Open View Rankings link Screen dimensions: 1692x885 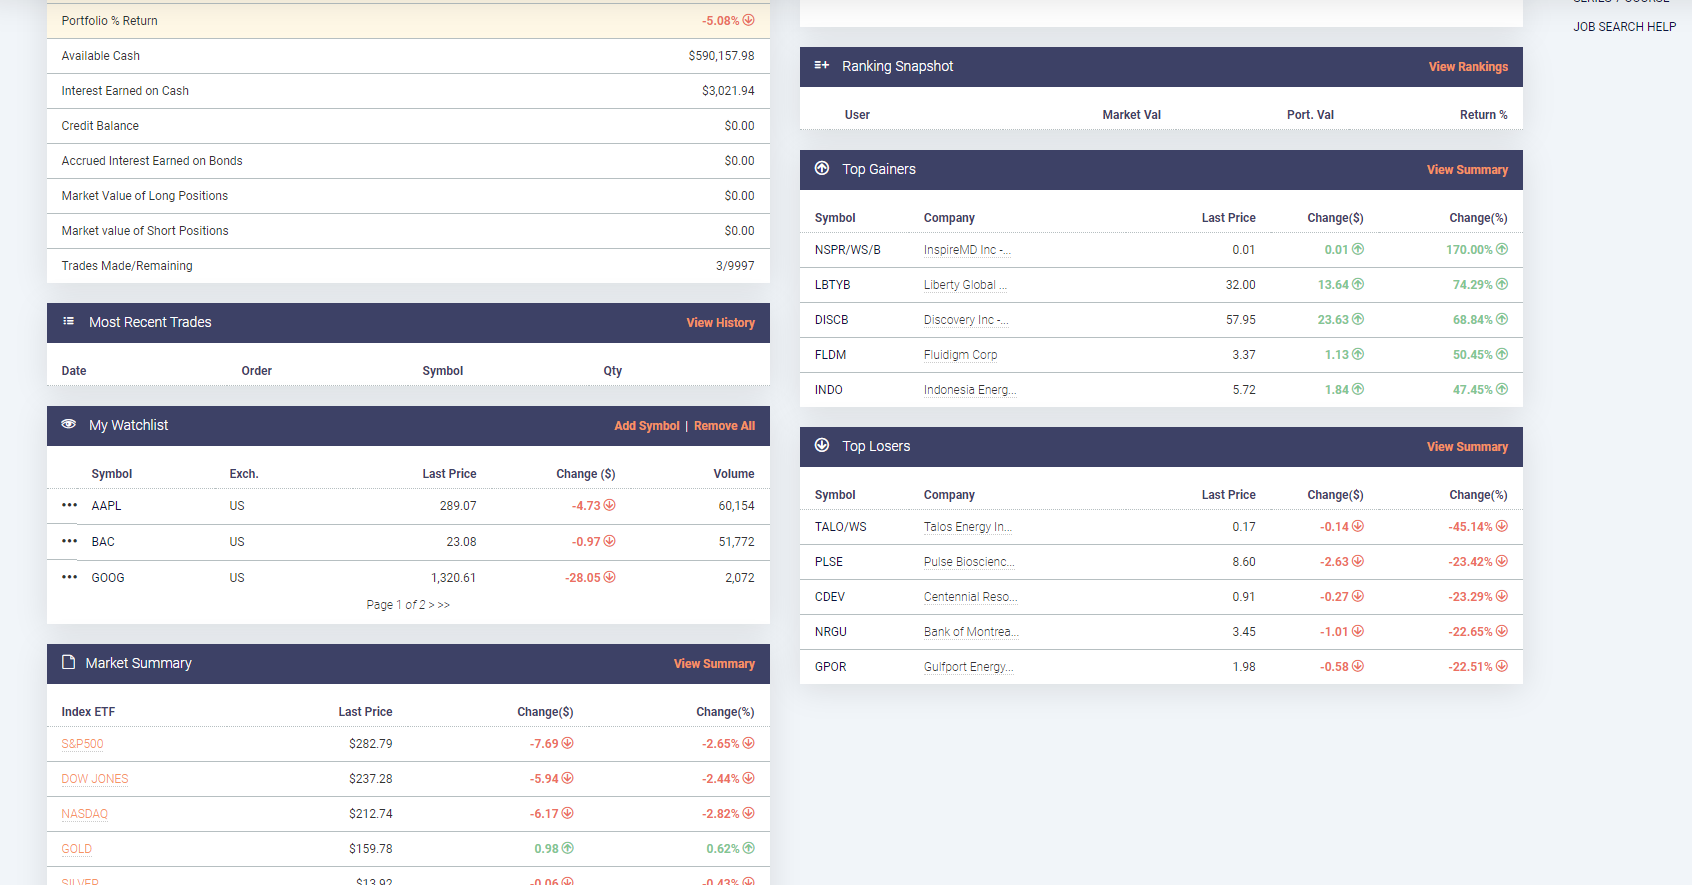1468,67
